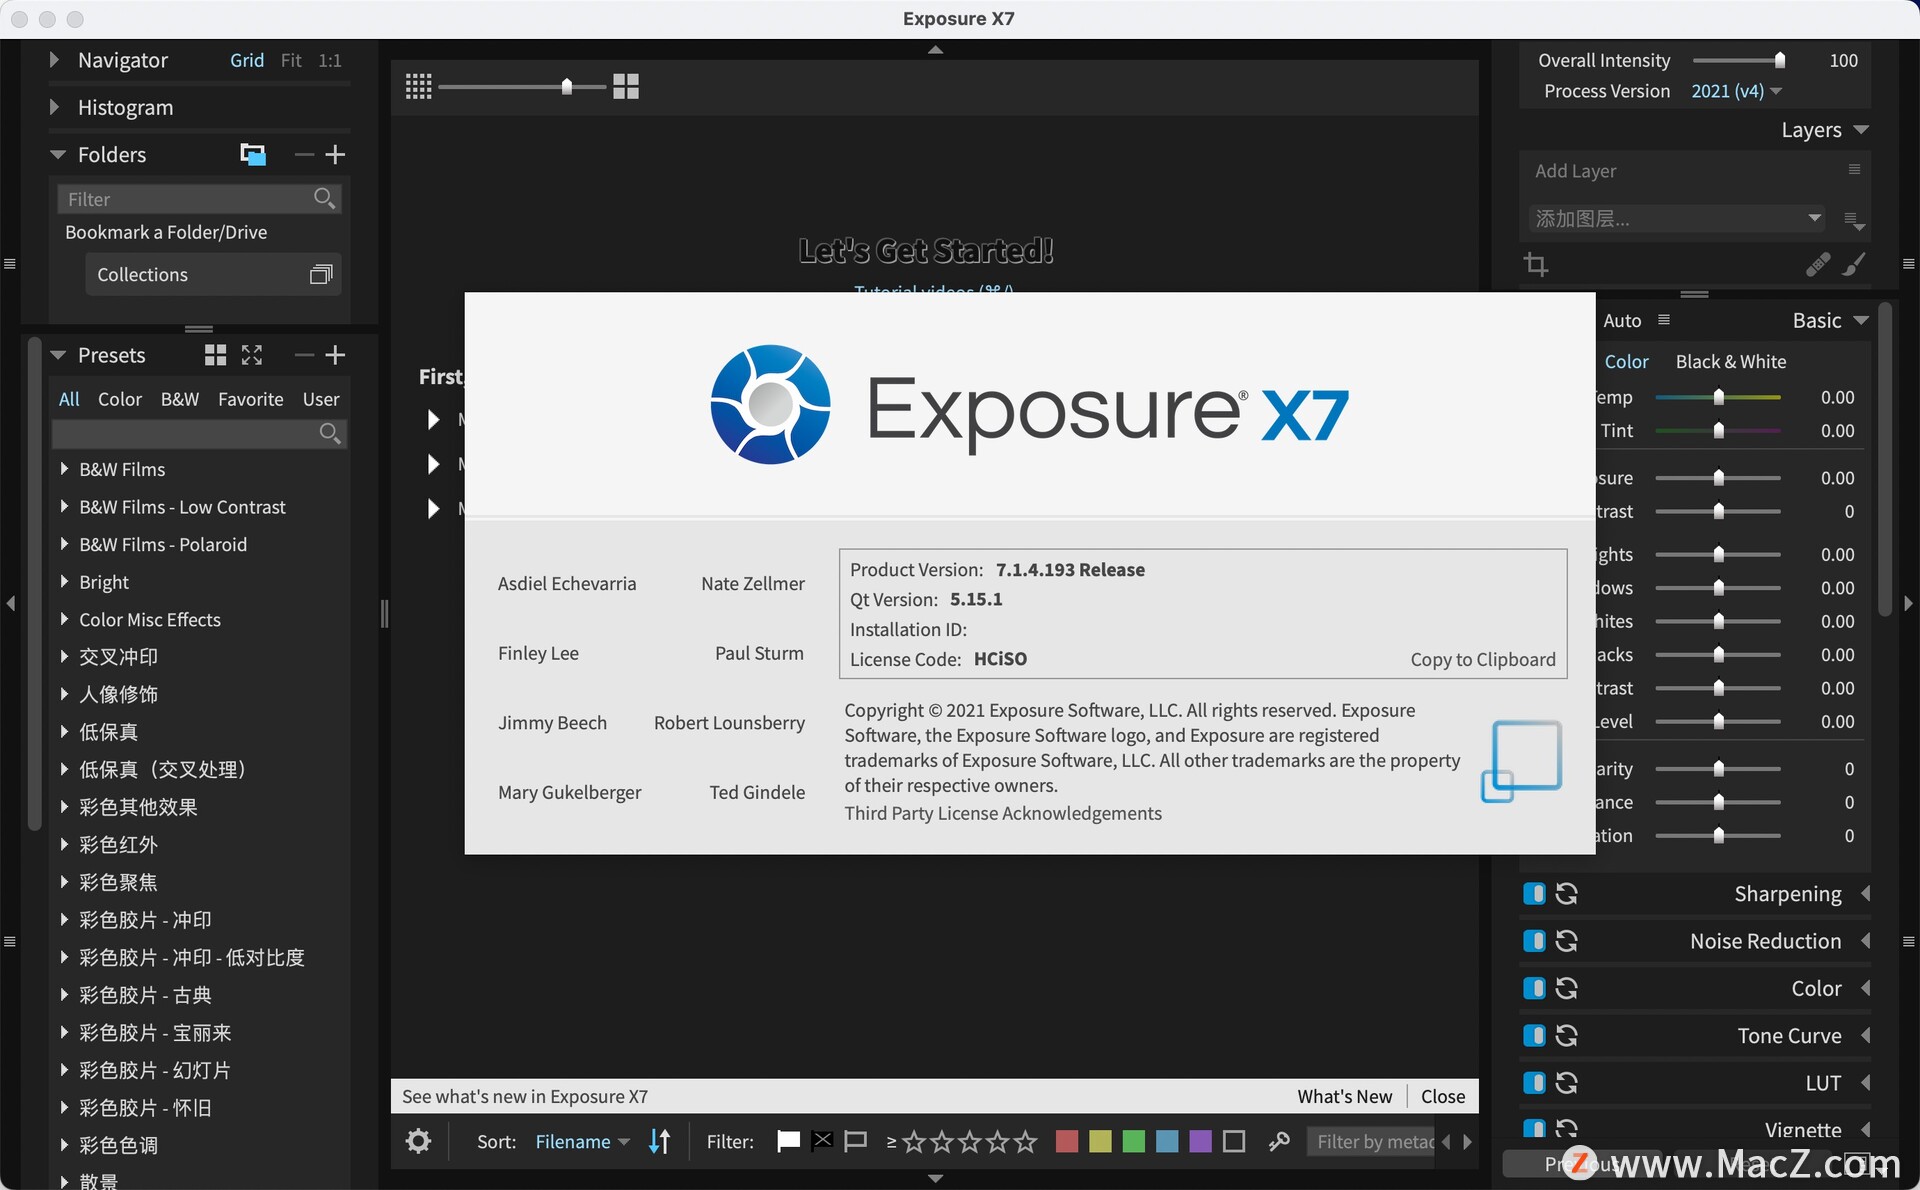Click the Third Party License Acknowledgements link
1920x1190 pixels.
[1001, 812]
